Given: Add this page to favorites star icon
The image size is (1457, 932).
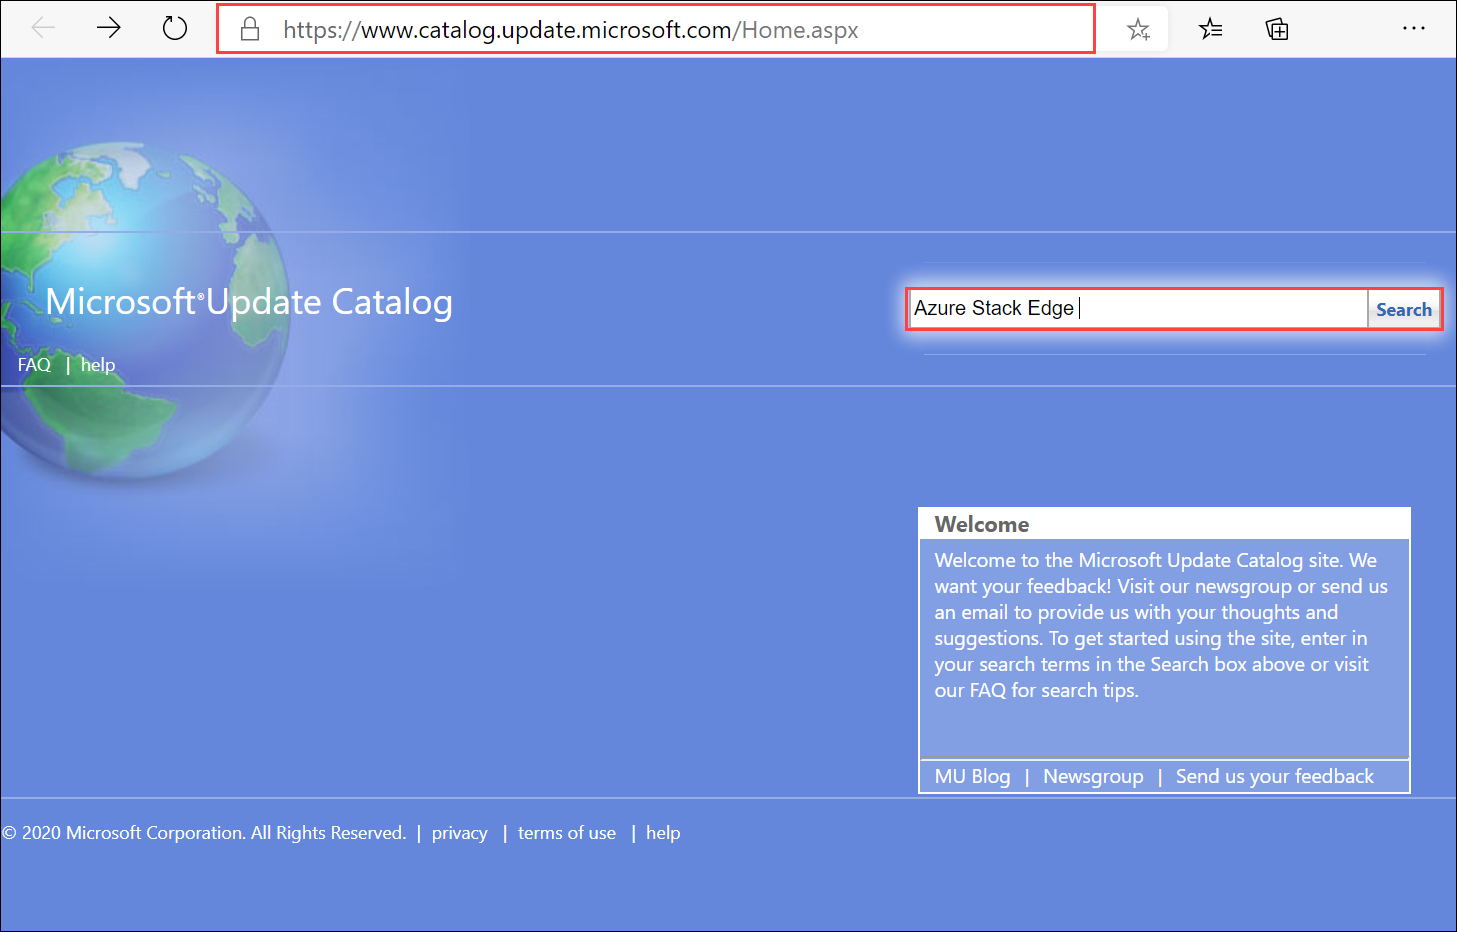Looking at the screenshot, I should tap(1138, 29).
